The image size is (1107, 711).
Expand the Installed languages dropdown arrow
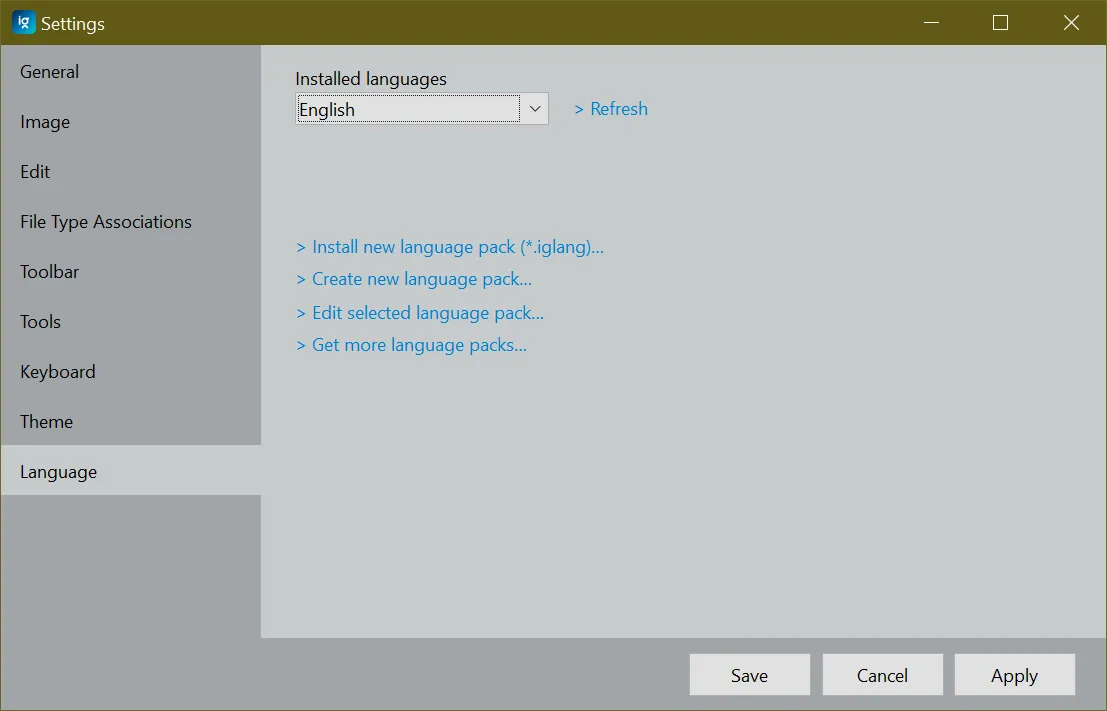534,109
